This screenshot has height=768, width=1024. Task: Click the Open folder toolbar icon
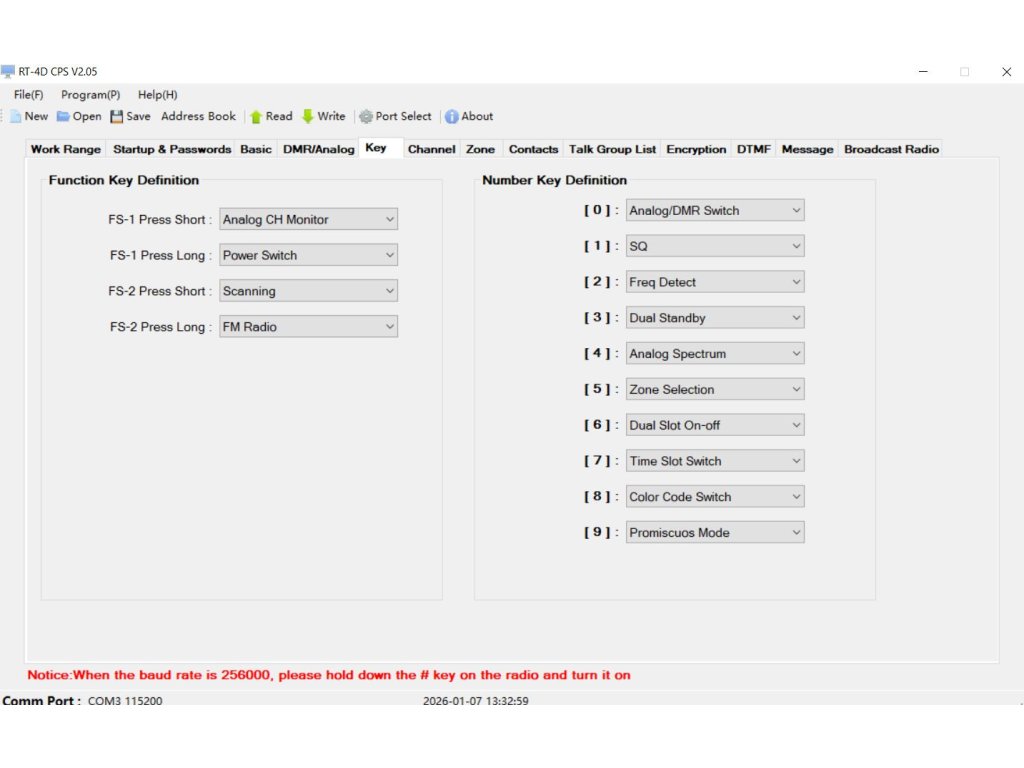(x=63, y=116)
